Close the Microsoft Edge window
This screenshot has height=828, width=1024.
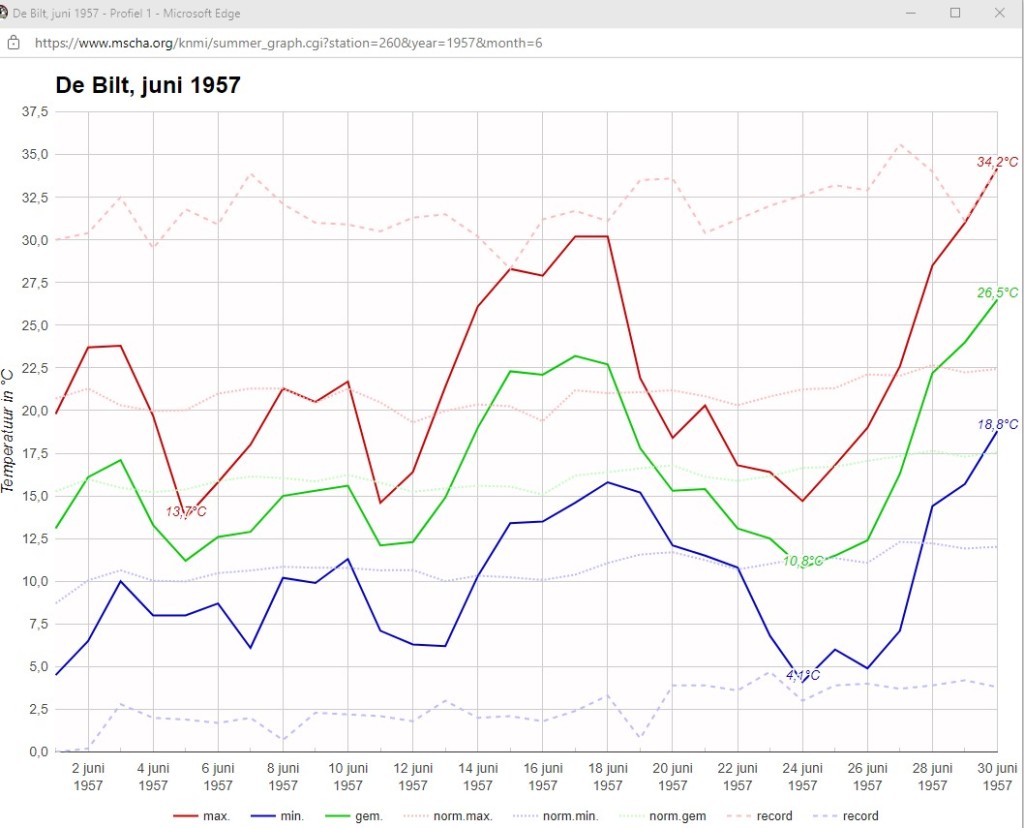pyautogui.click(x=999, y=13)
